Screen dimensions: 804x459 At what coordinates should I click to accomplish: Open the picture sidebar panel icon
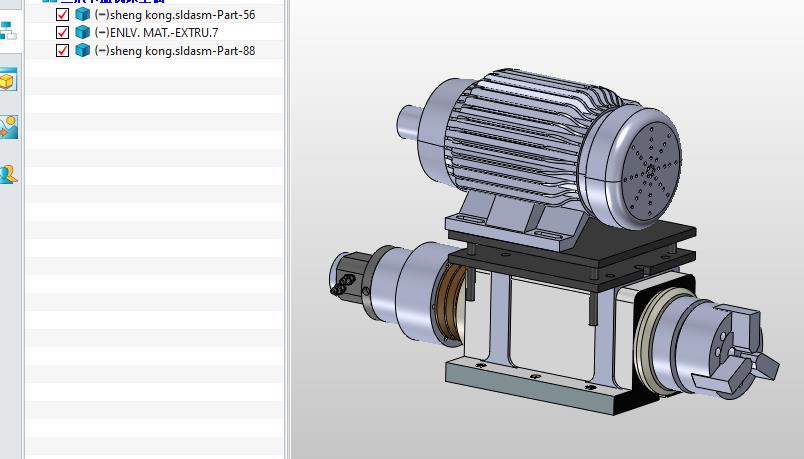point(9,127)
